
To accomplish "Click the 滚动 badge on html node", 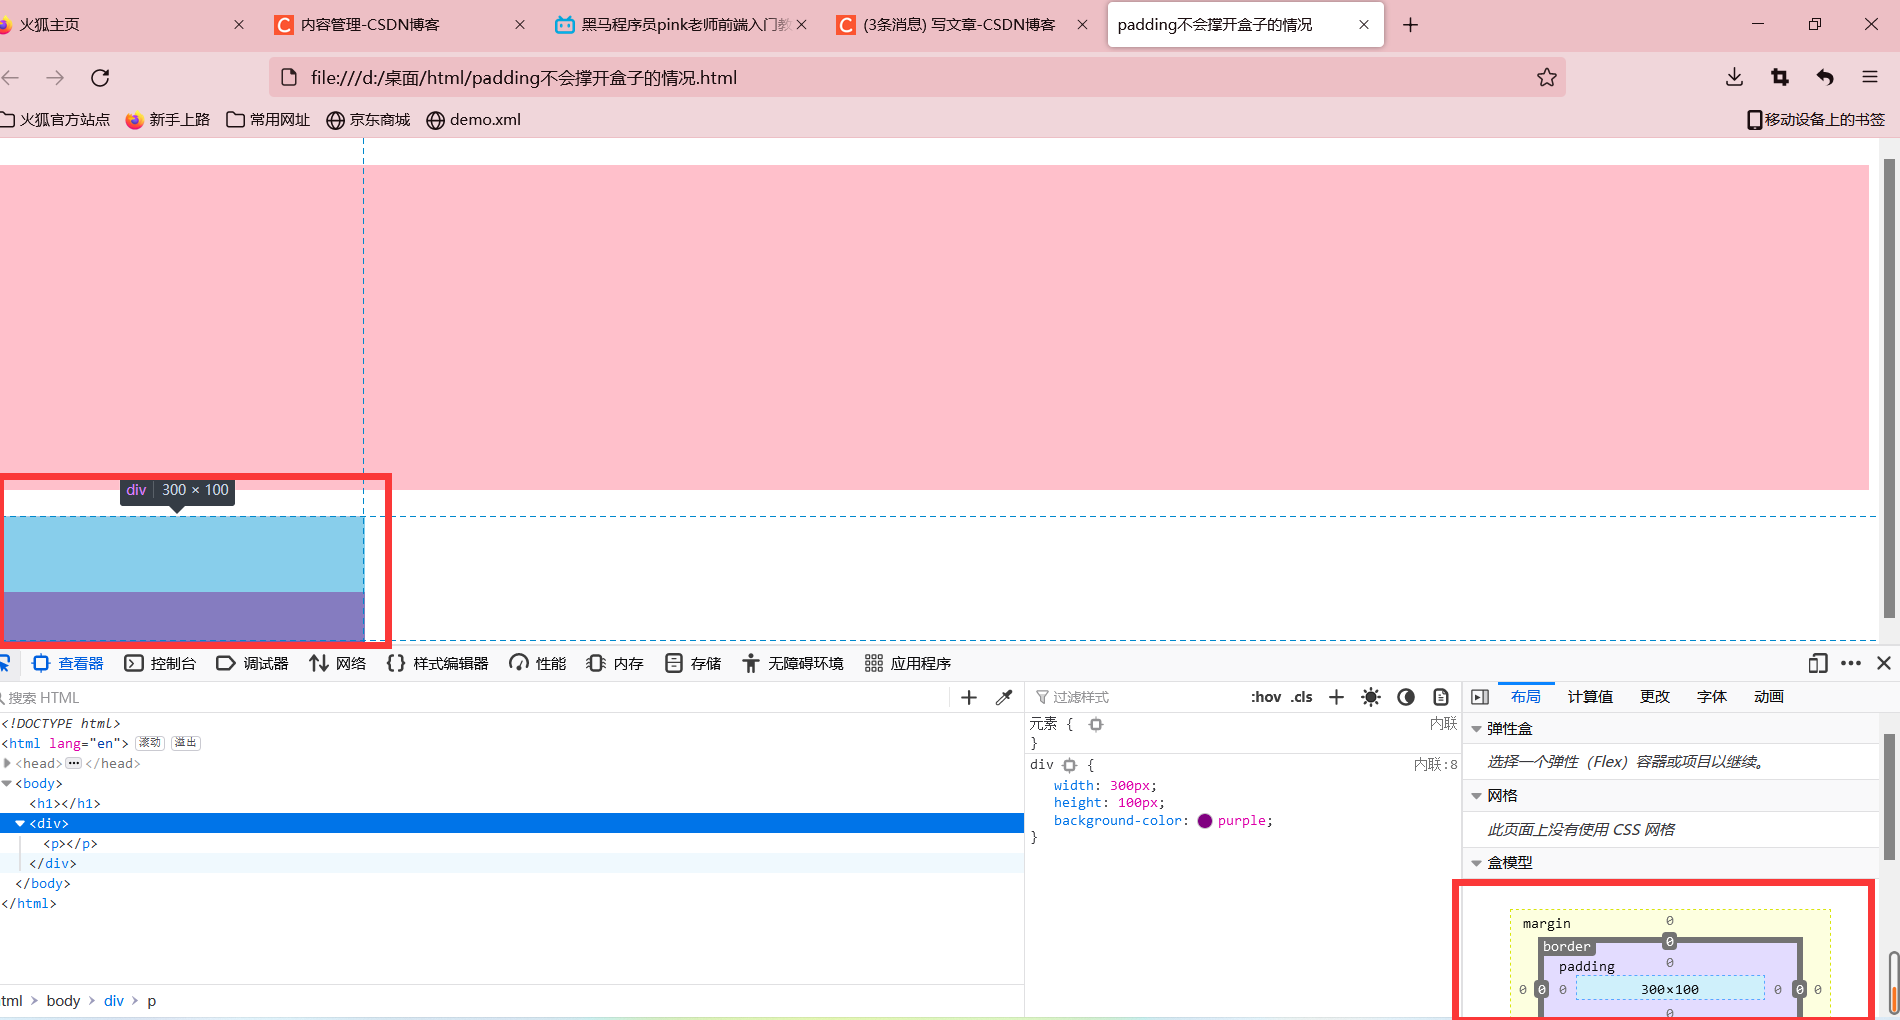I will [149, 743].
